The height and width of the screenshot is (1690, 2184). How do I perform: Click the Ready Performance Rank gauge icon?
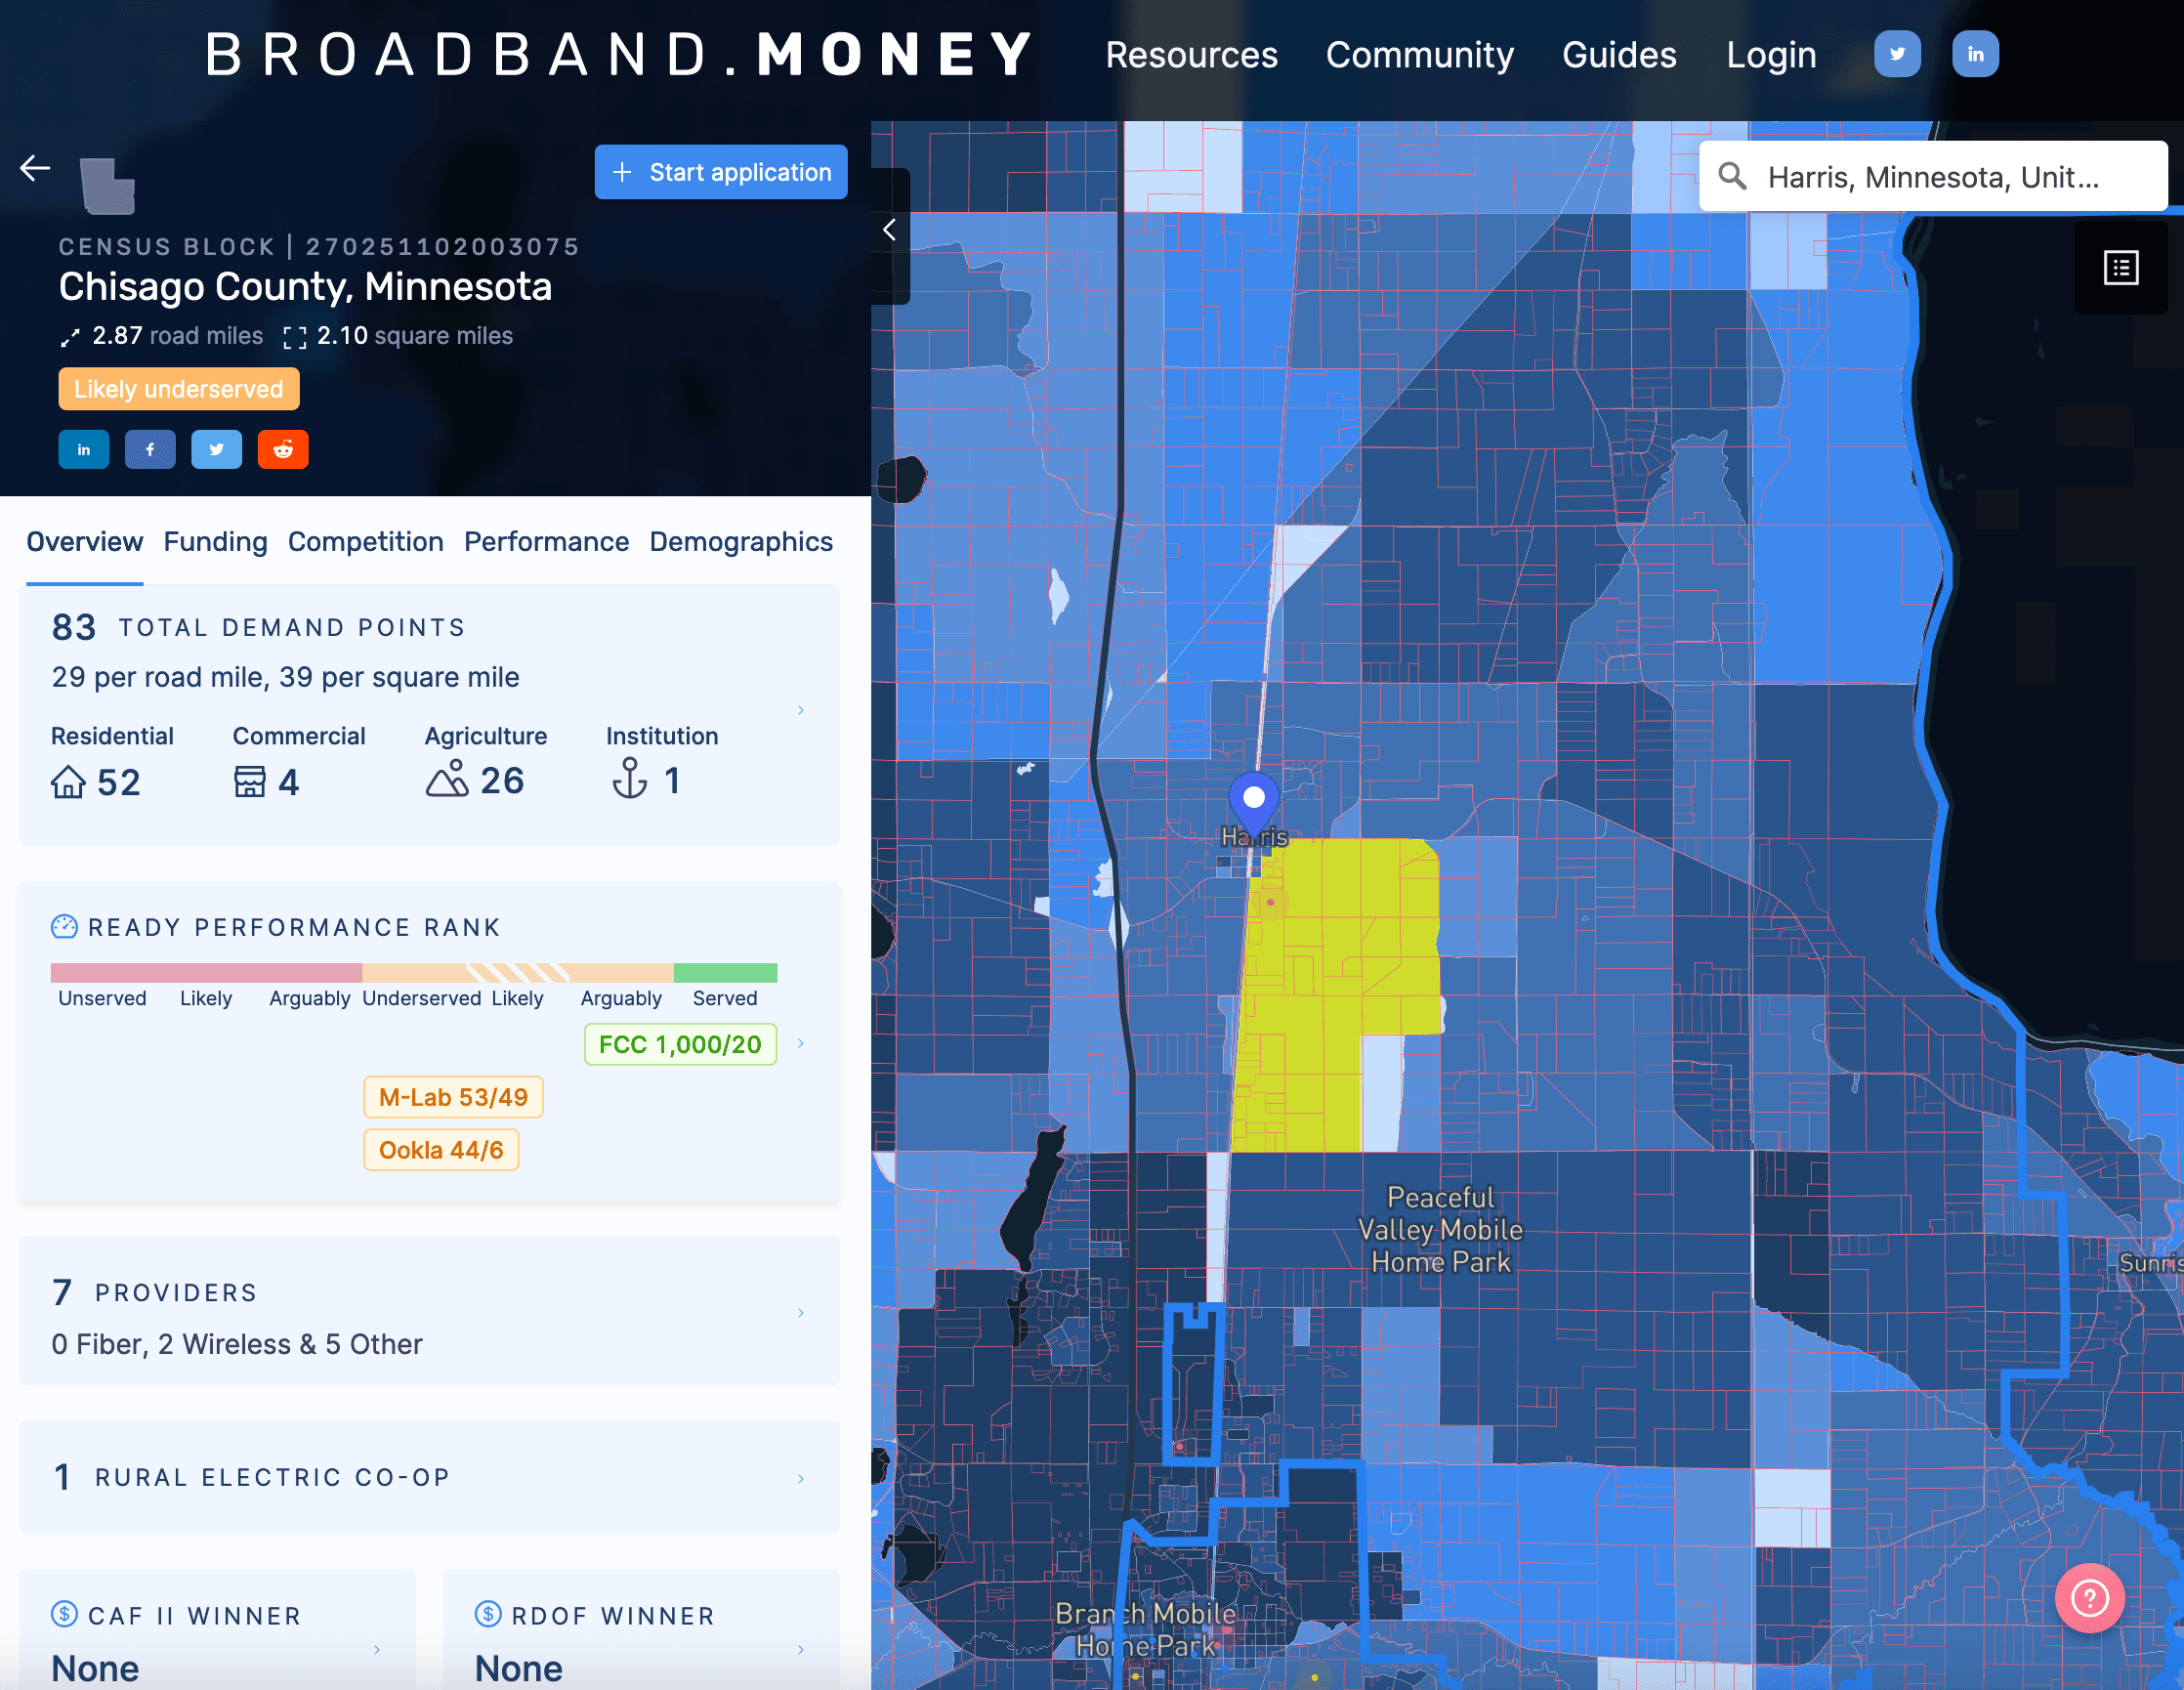pos(64,927)
